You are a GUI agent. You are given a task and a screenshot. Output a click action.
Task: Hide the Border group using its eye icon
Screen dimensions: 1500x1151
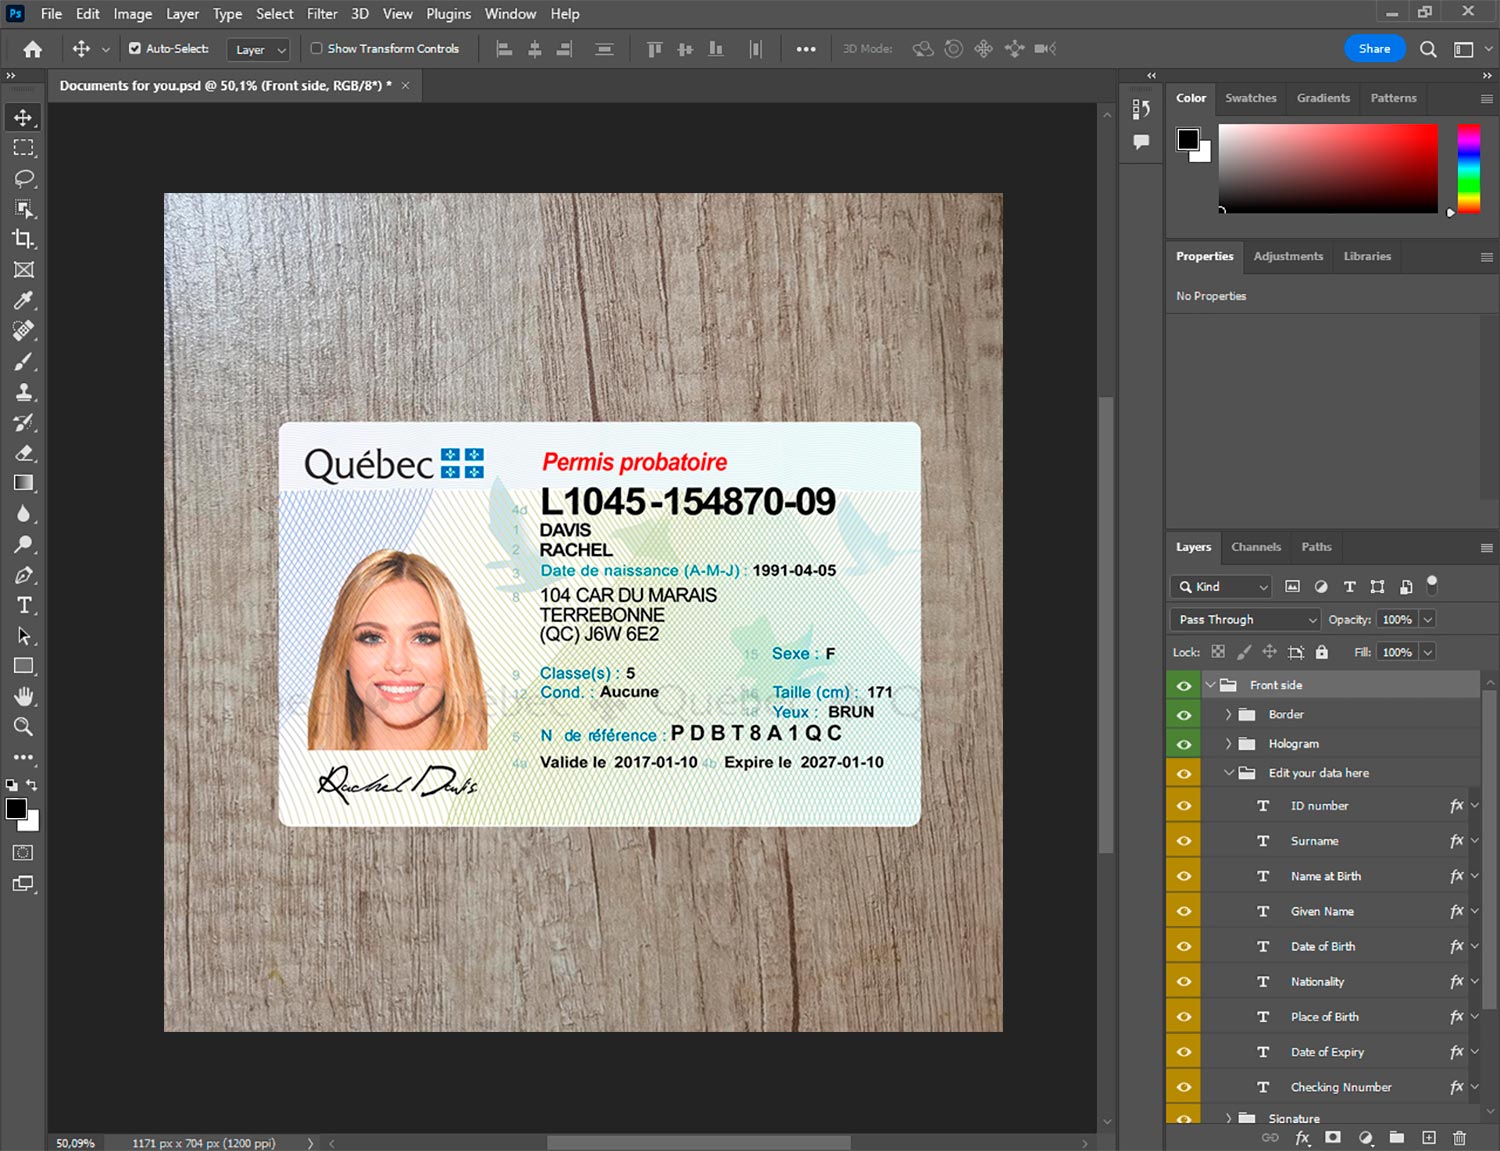tap(1184, 715)
